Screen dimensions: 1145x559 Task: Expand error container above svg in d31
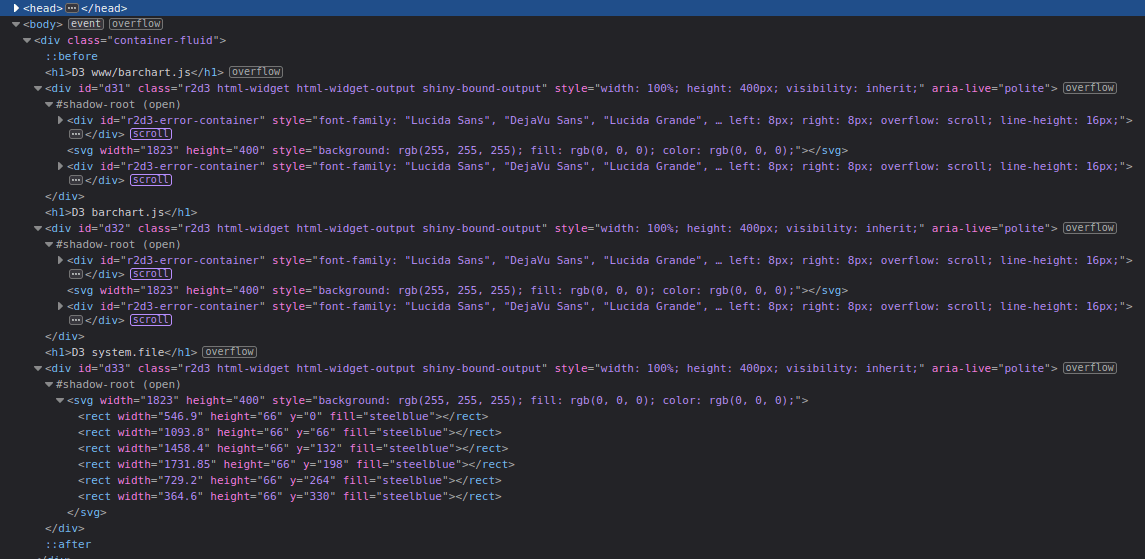[61, 120]
